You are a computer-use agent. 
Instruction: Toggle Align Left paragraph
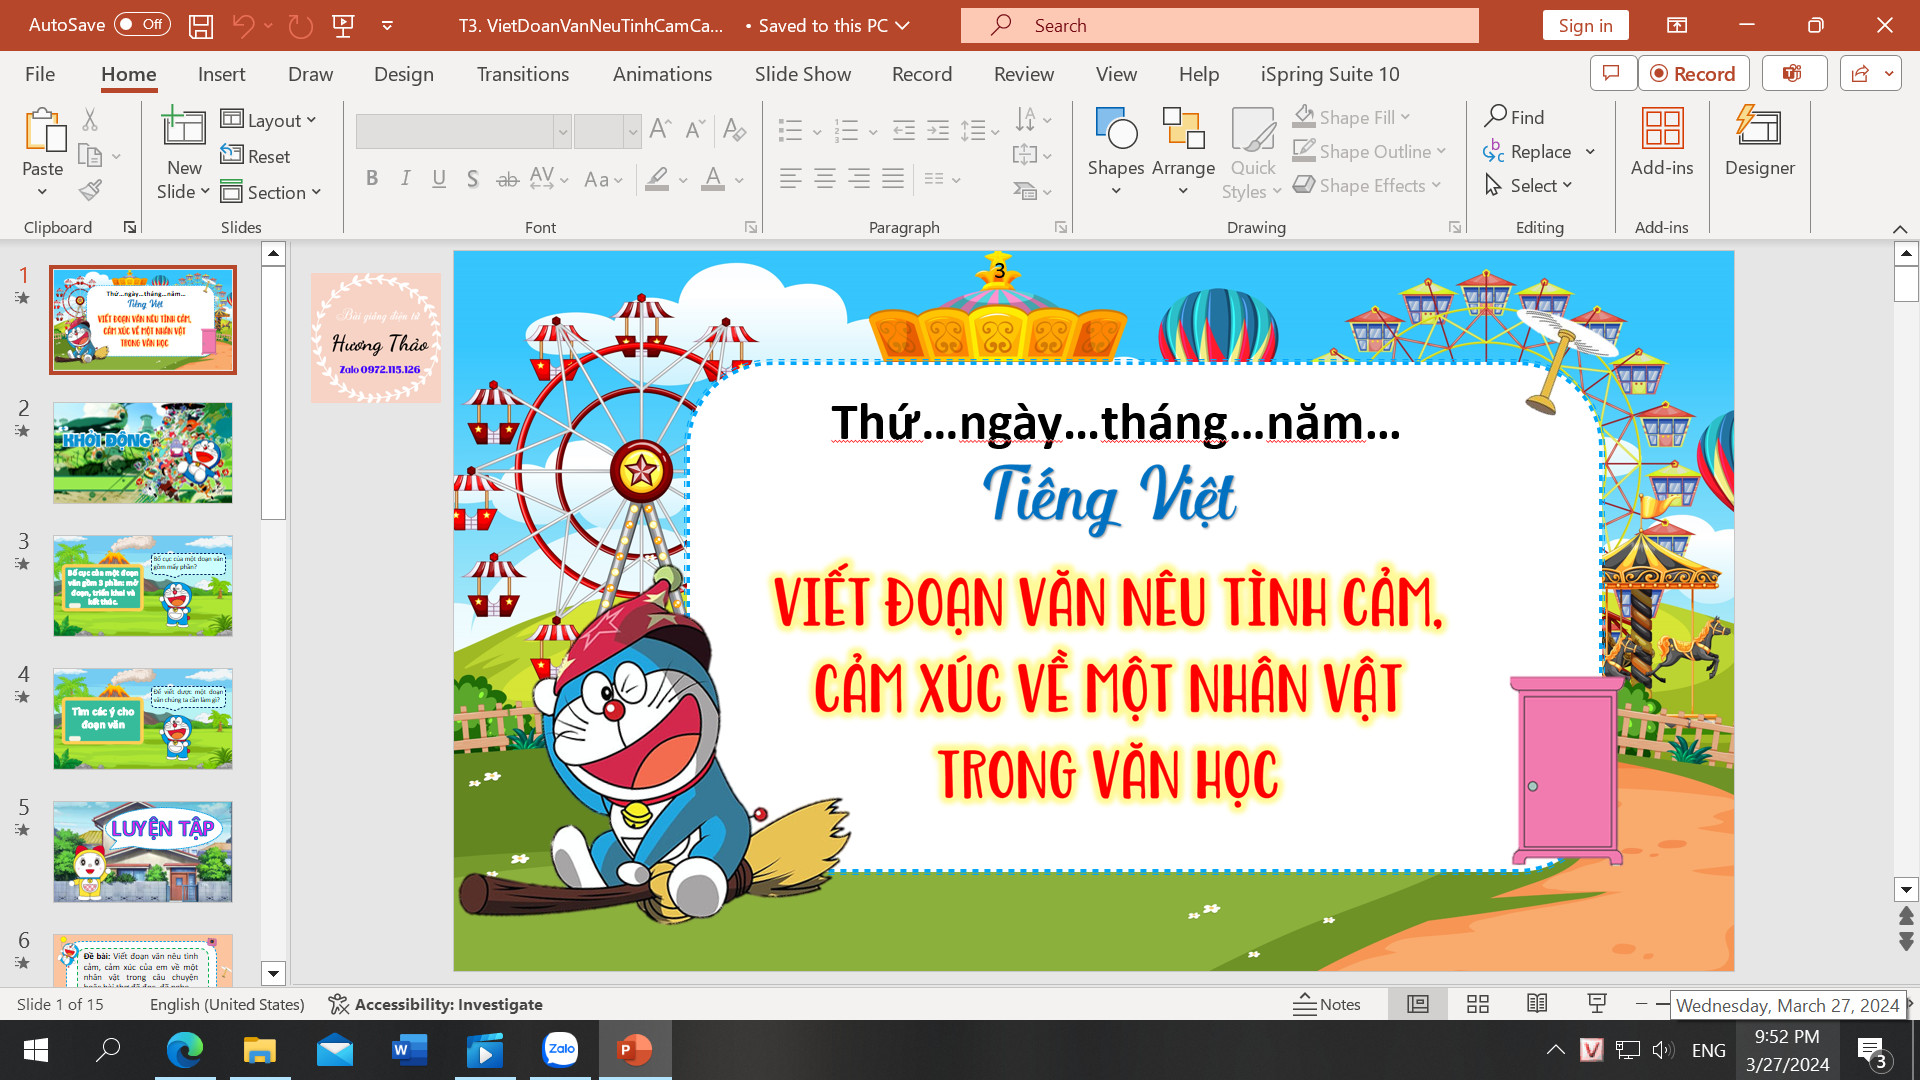[790, 179]
